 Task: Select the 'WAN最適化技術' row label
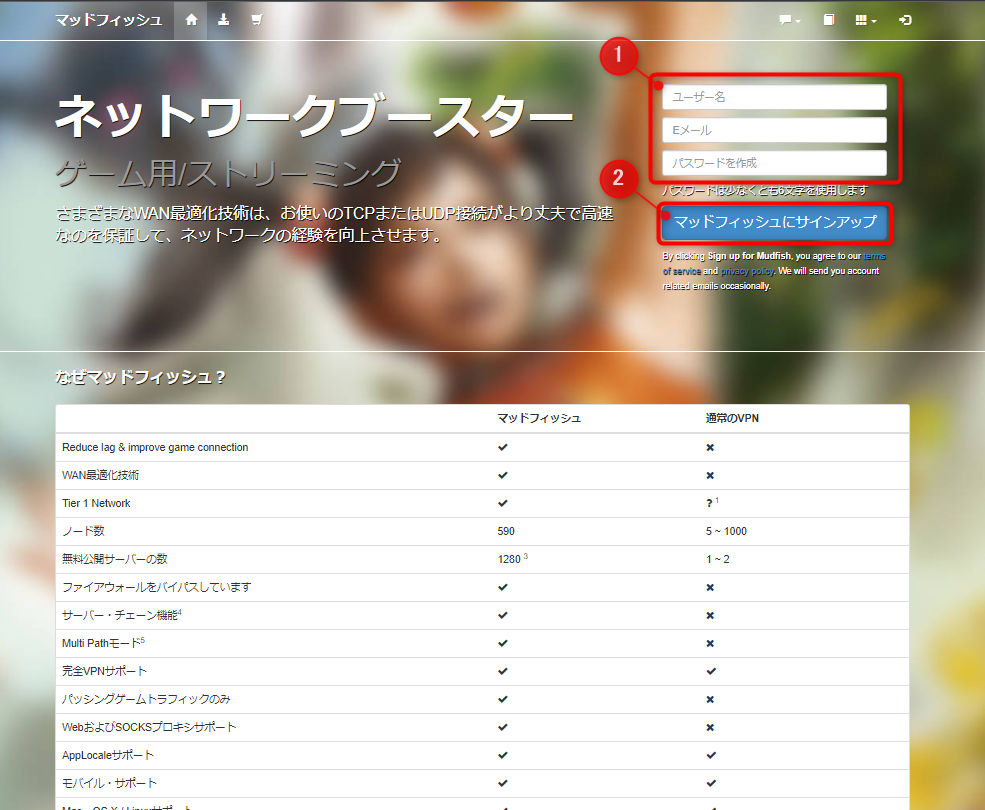101,475
